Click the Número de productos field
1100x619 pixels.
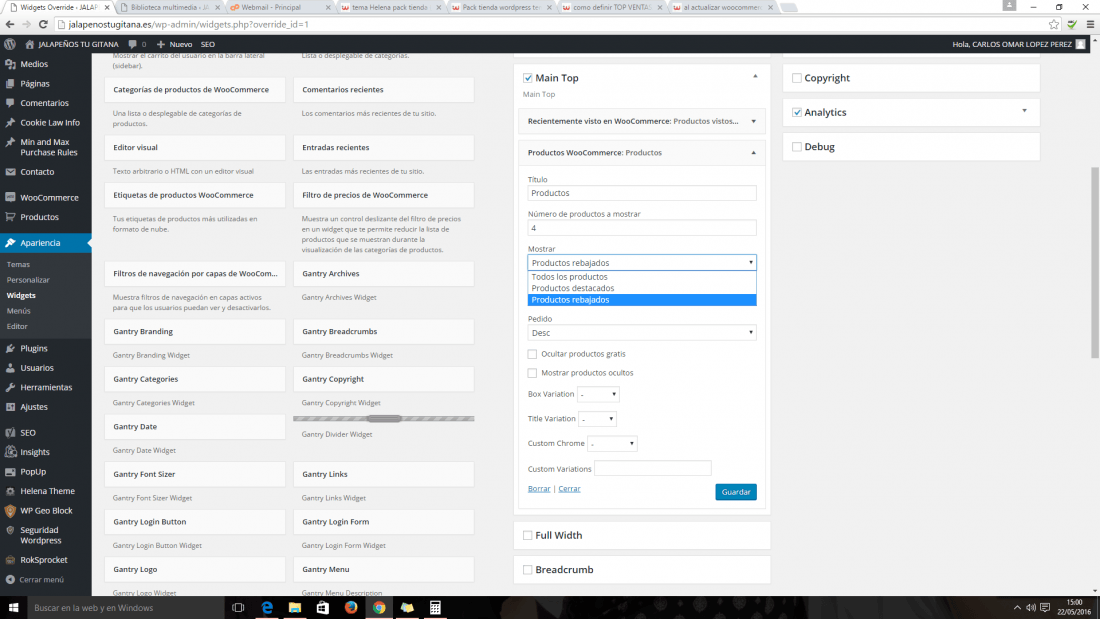coord(642,228)
